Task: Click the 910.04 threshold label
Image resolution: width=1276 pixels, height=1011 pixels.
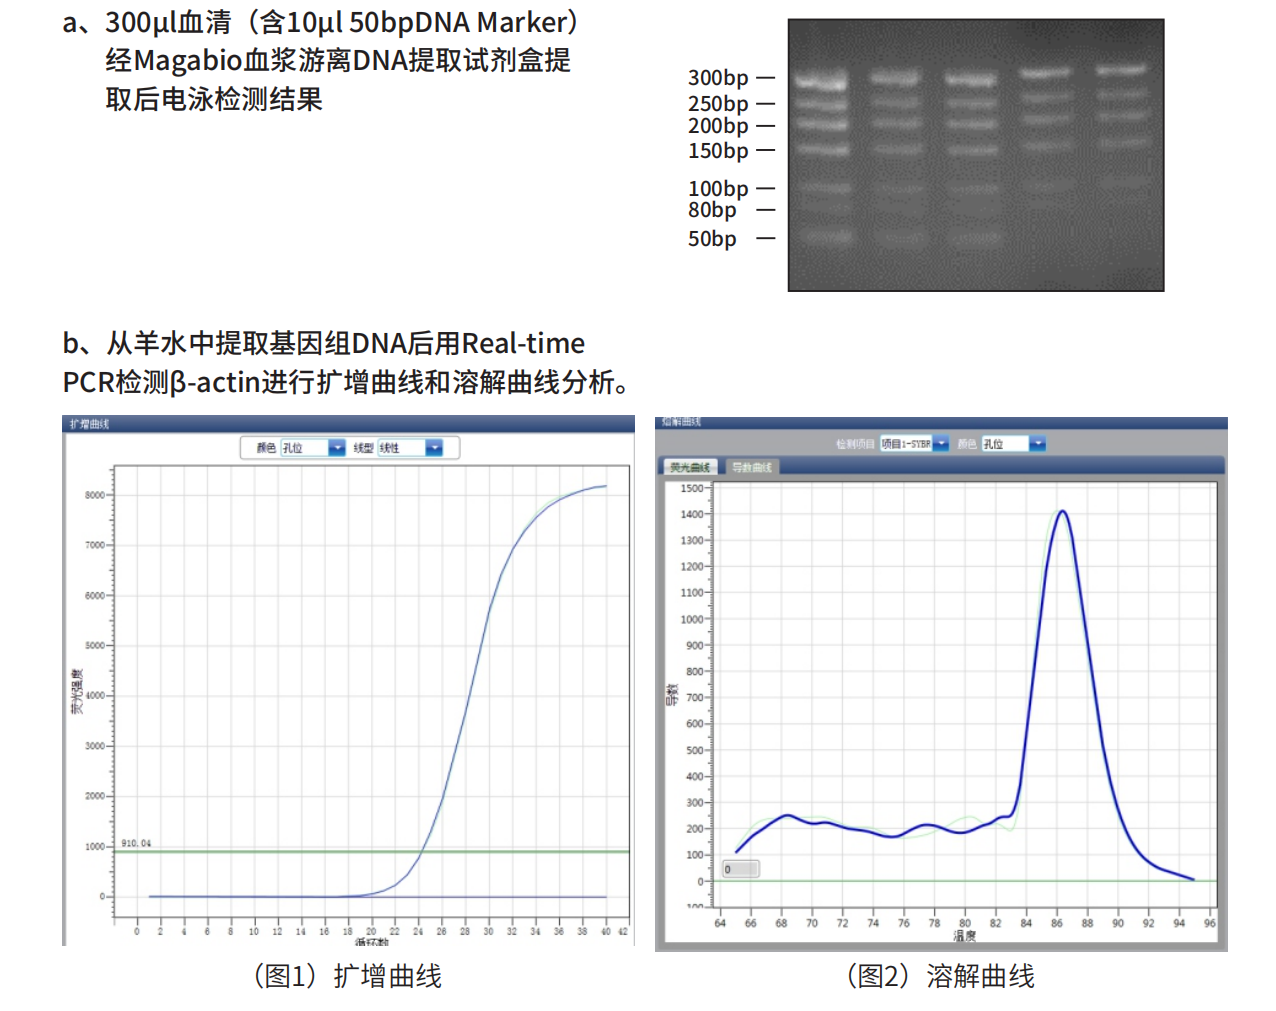Action: point(136,843)
